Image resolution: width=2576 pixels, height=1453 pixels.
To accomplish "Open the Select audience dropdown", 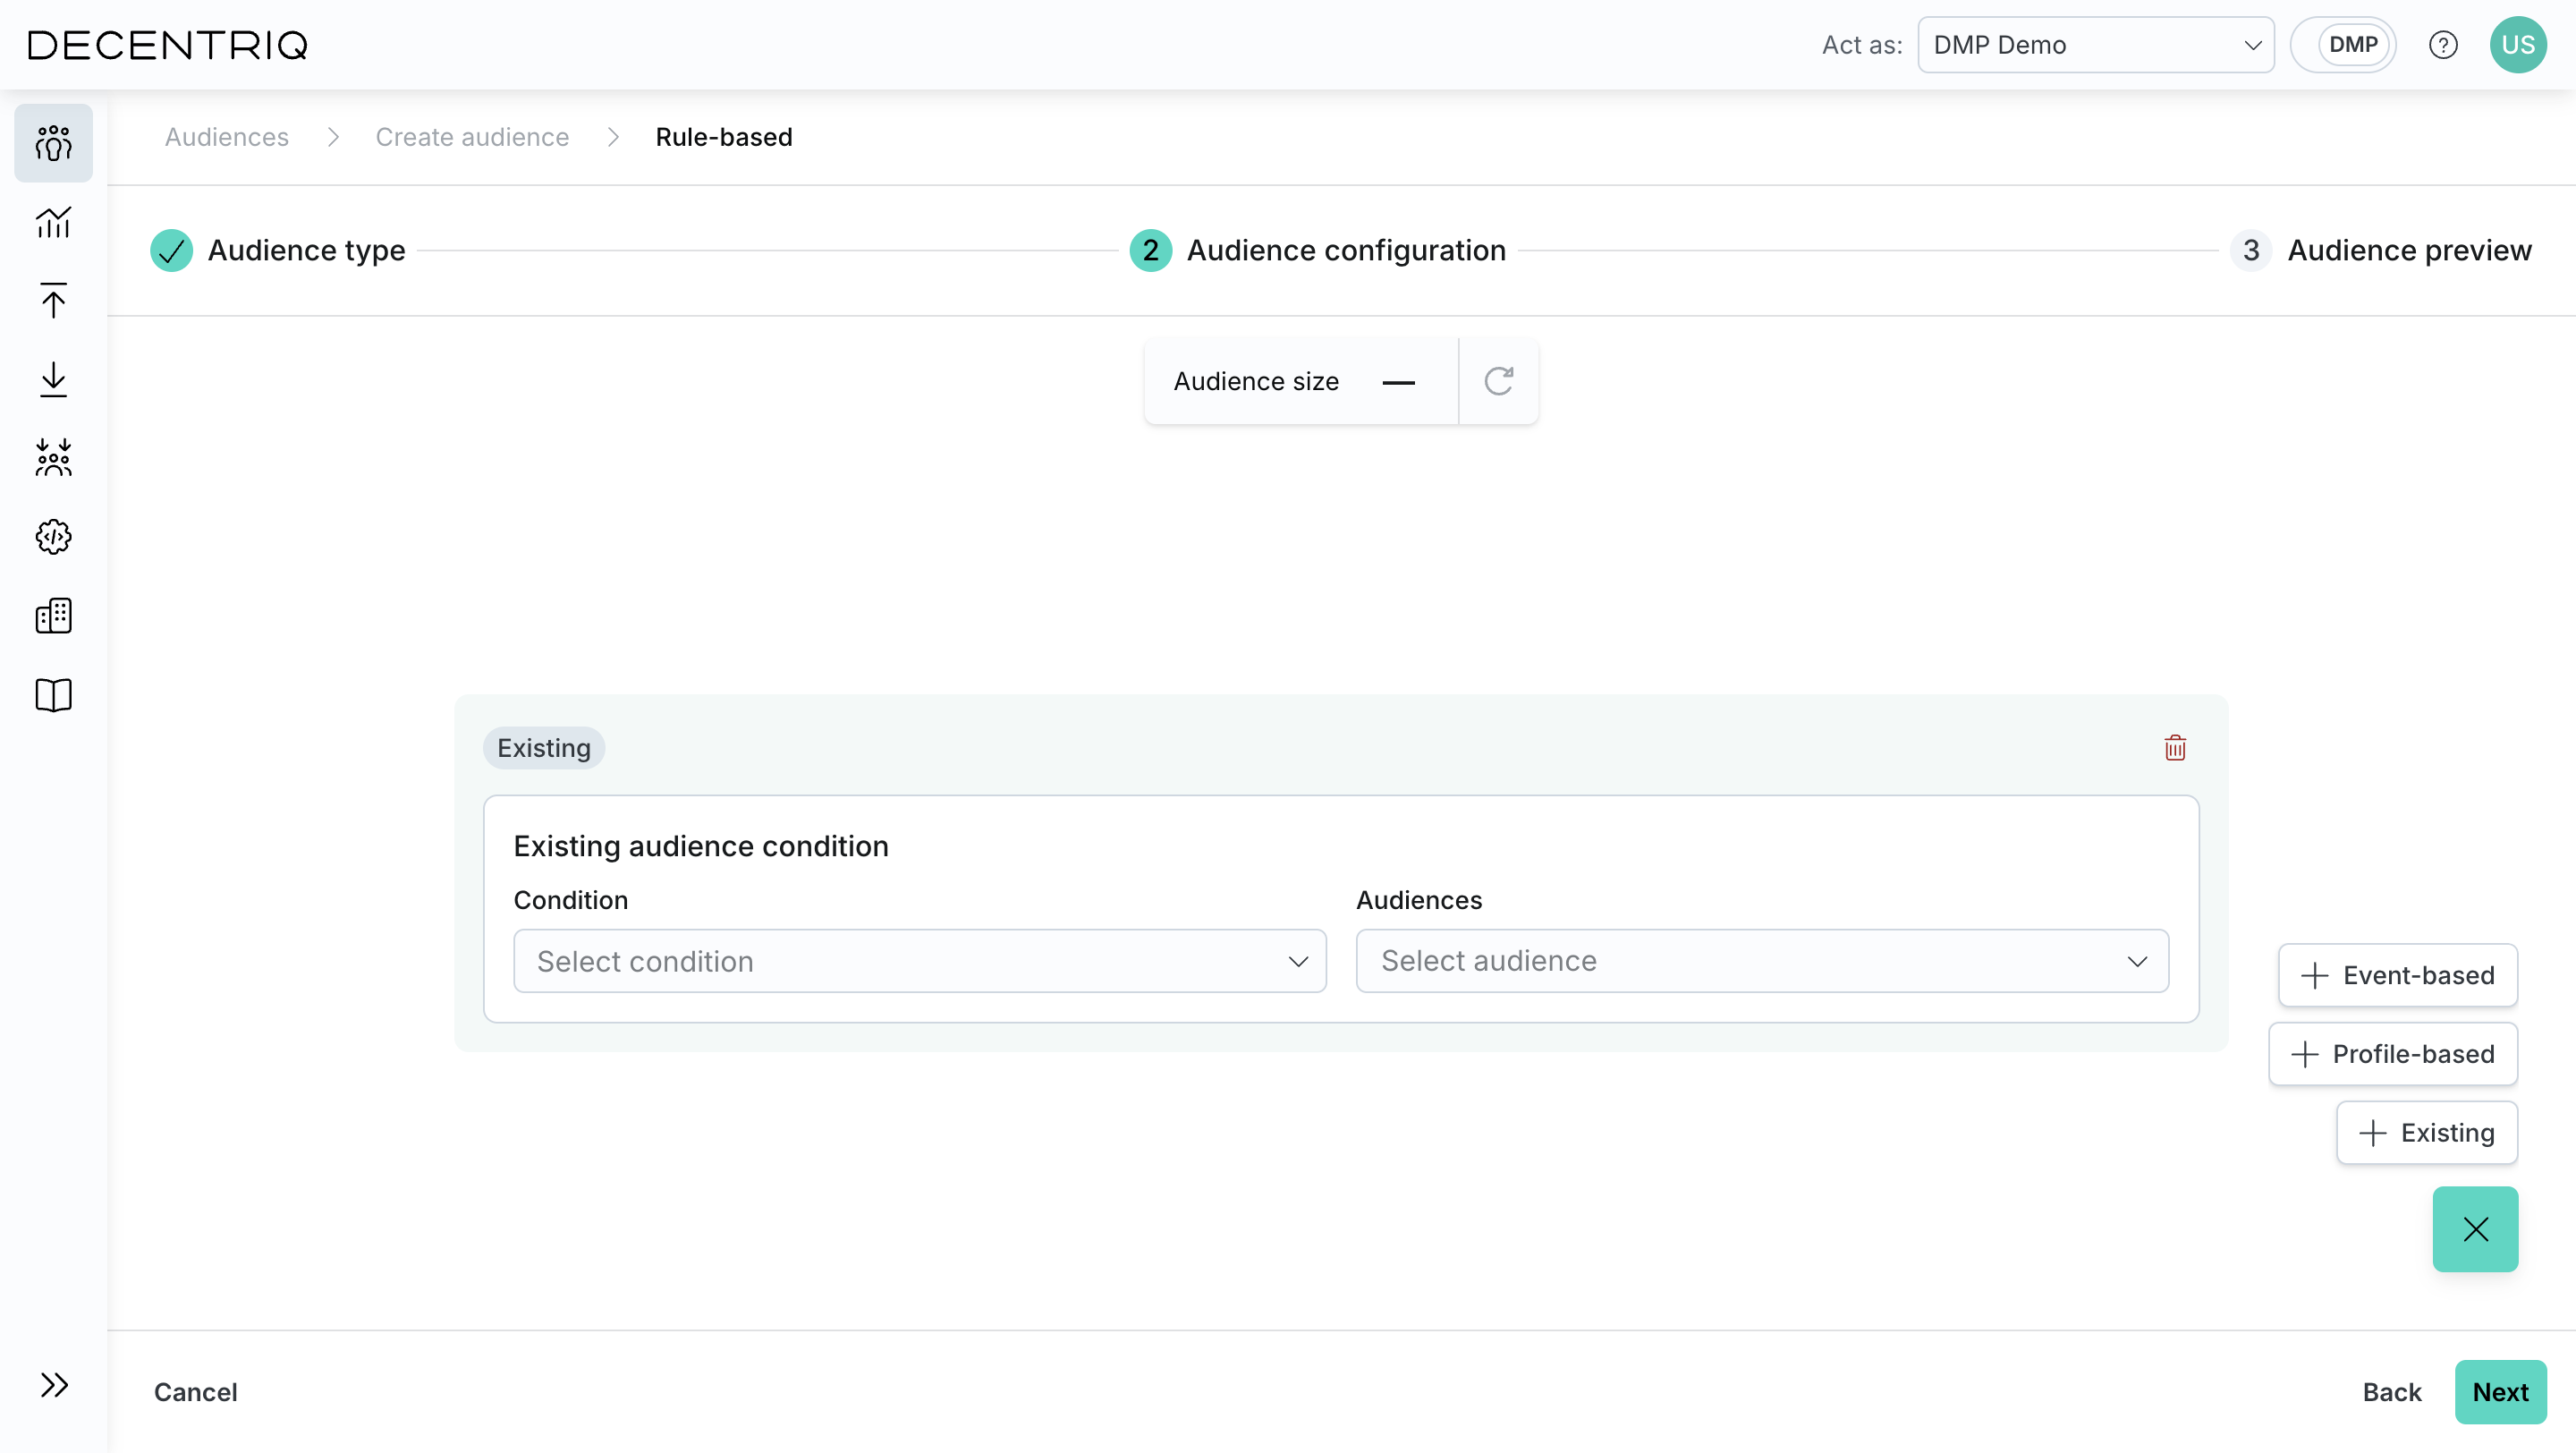I will click(1762, 961).
